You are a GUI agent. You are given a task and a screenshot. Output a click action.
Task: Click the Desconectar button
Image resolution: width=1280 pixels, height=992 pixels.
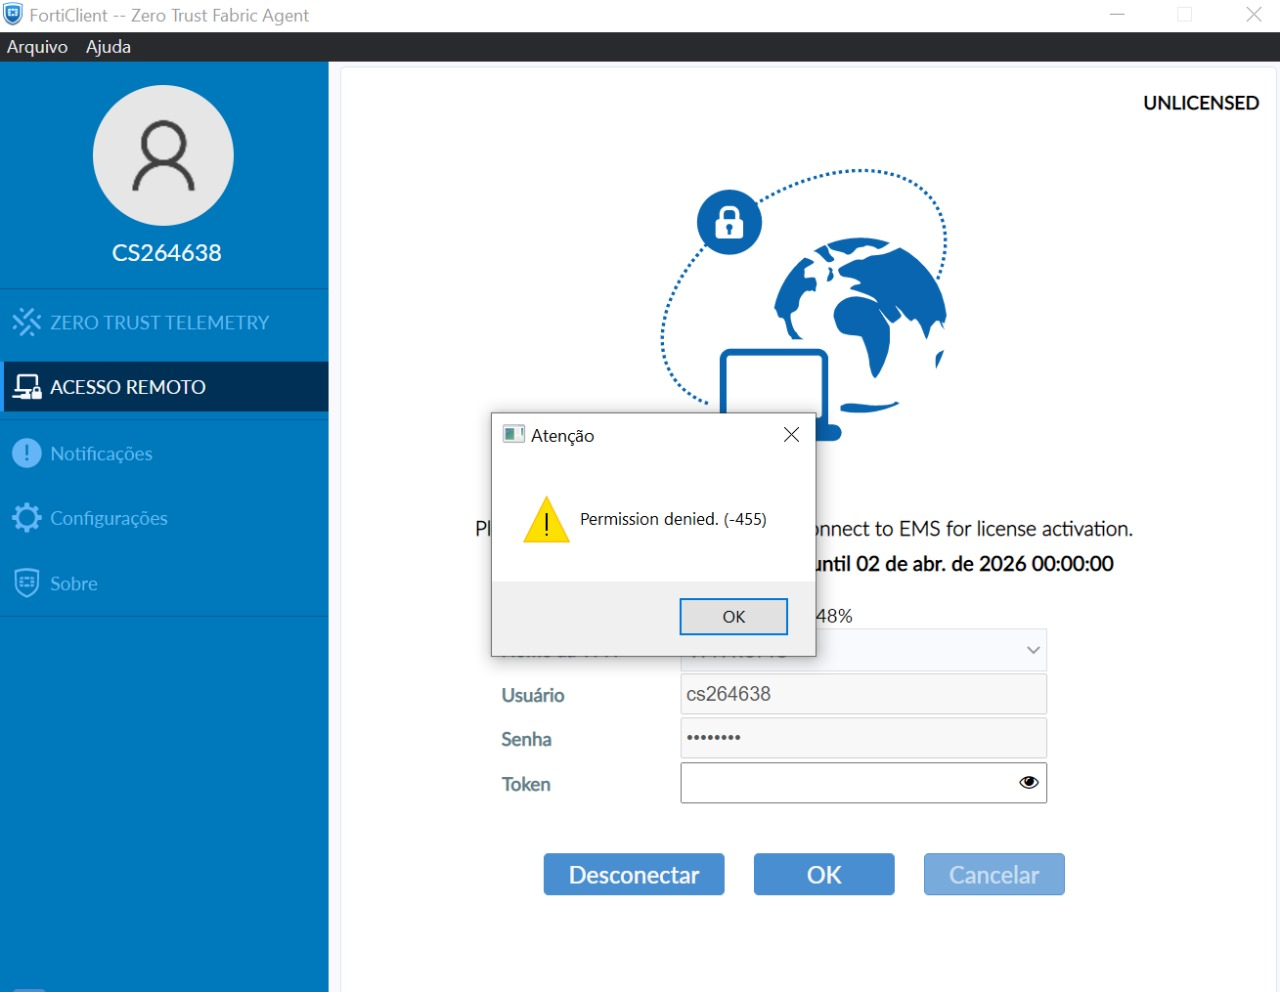point(634,874)
